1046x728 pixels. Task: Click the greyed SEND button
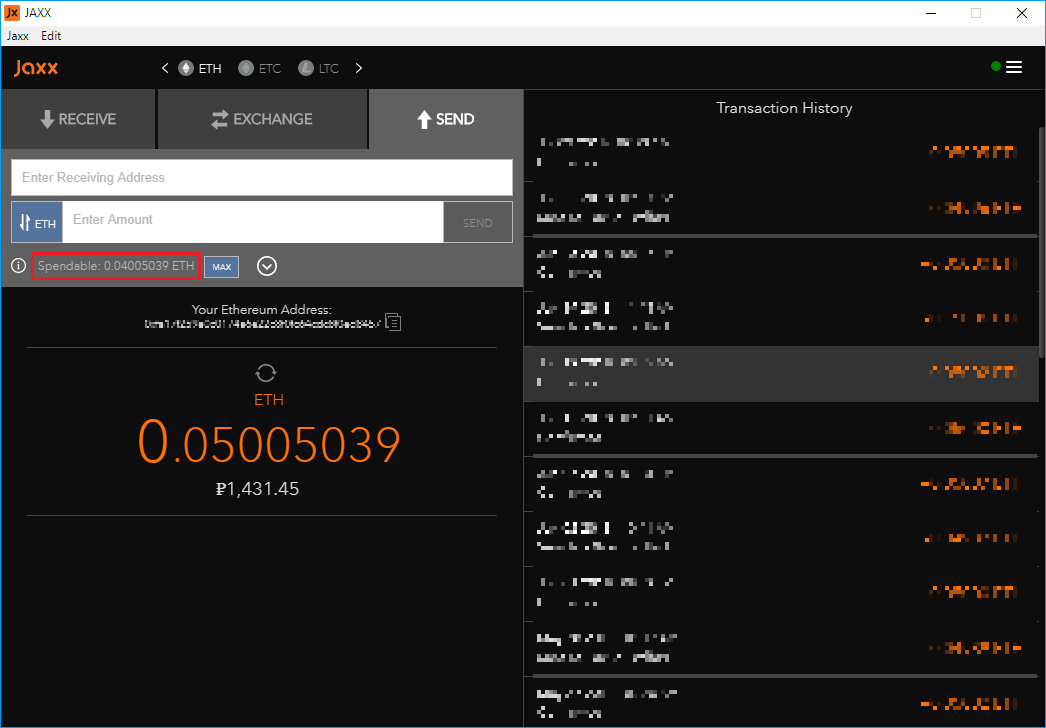point(478,222)
